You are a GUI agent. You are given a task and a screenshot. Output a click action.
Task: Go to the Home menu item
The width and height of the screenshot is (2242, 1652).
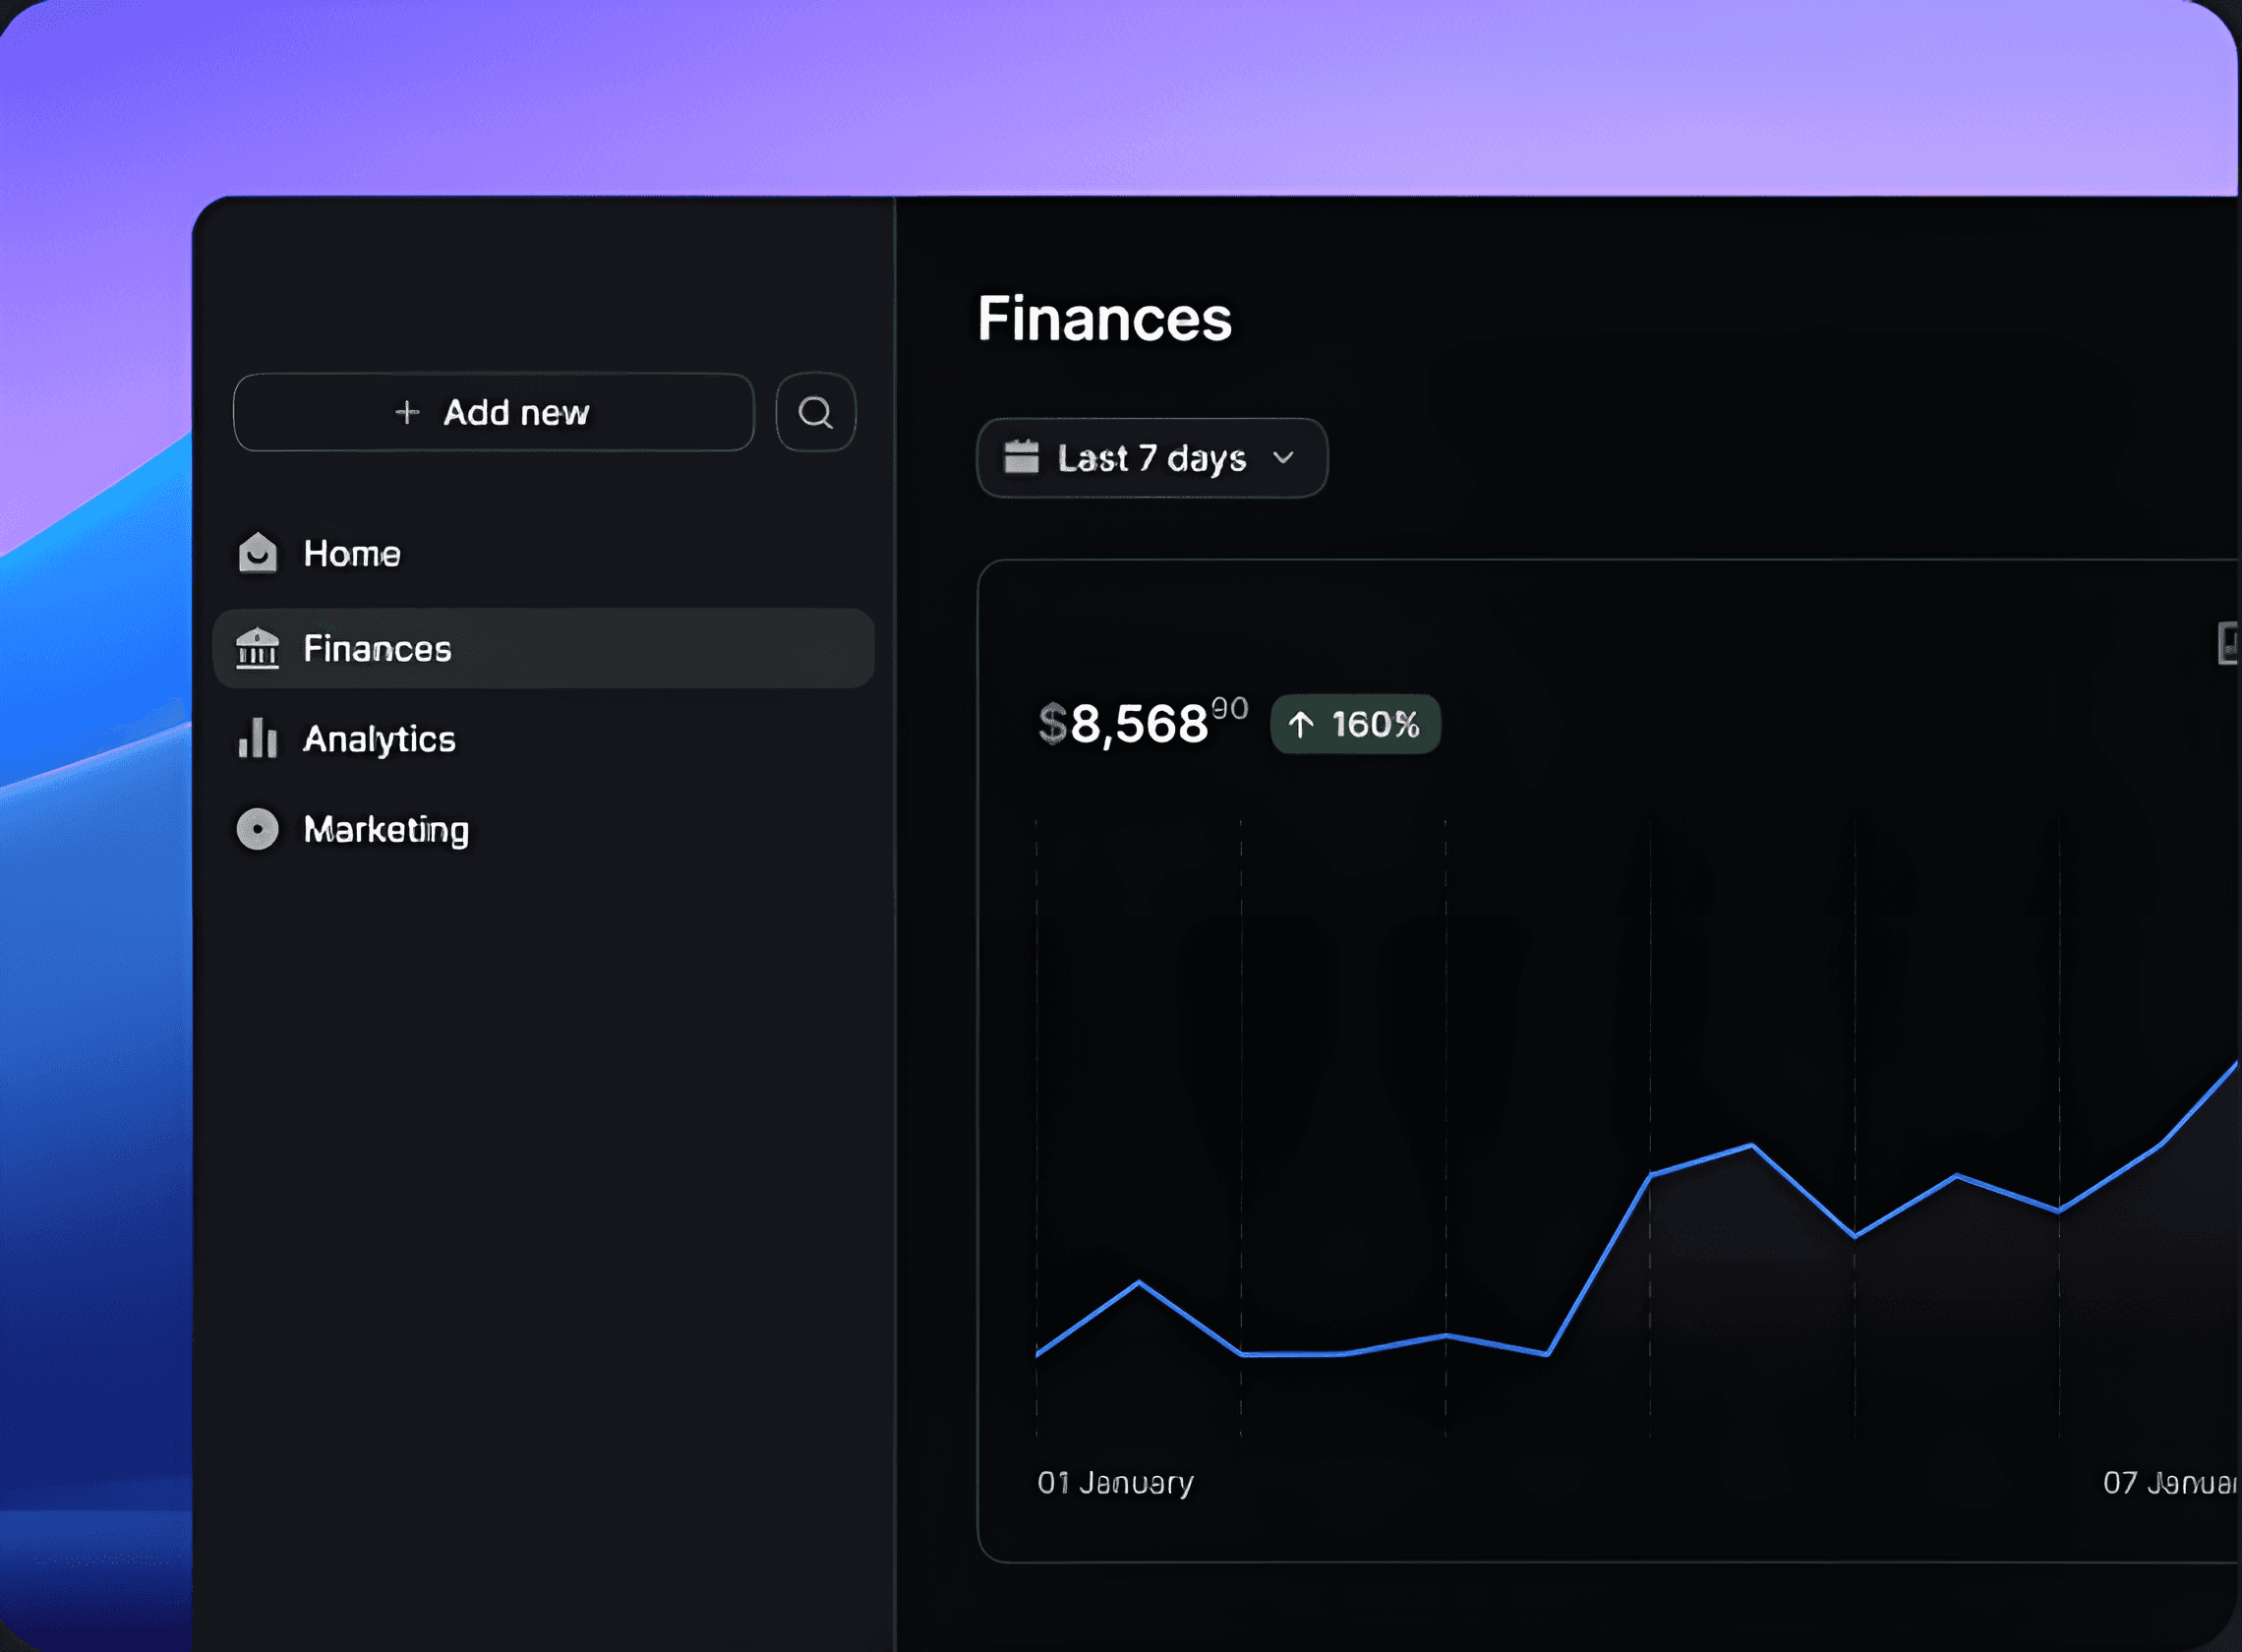click(x=351, y=553)
